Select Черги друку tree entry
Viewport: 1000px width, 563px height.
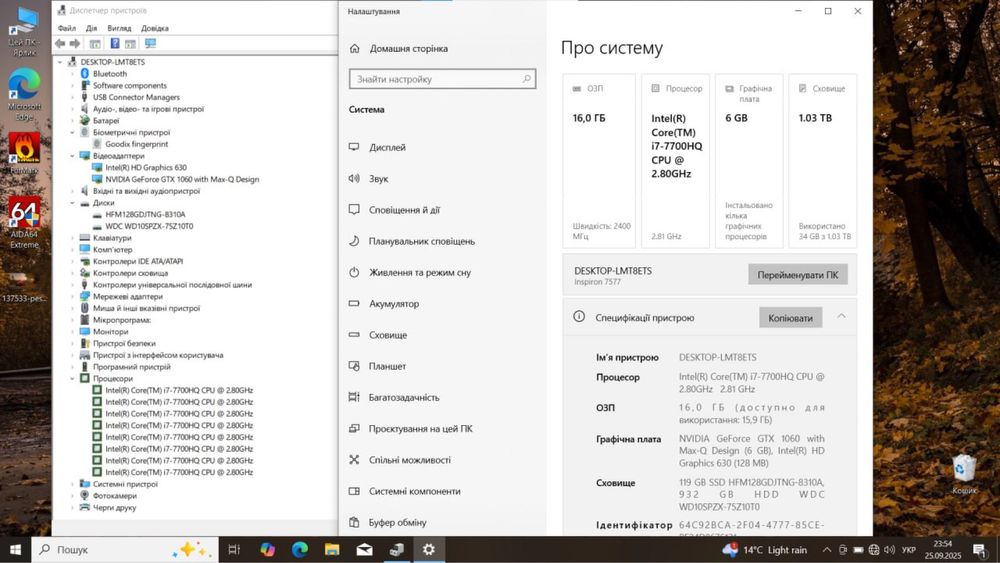coord(115,508)
